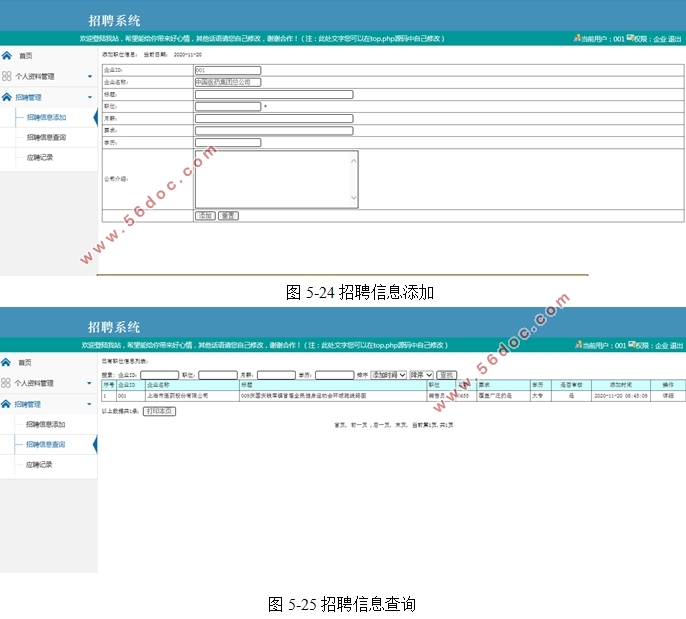This screenshot has height=619, width=686.
Task: Click the 招聘管理 house icon in the Figure 5-24 sidebar
Action: (x=7, y=97)
